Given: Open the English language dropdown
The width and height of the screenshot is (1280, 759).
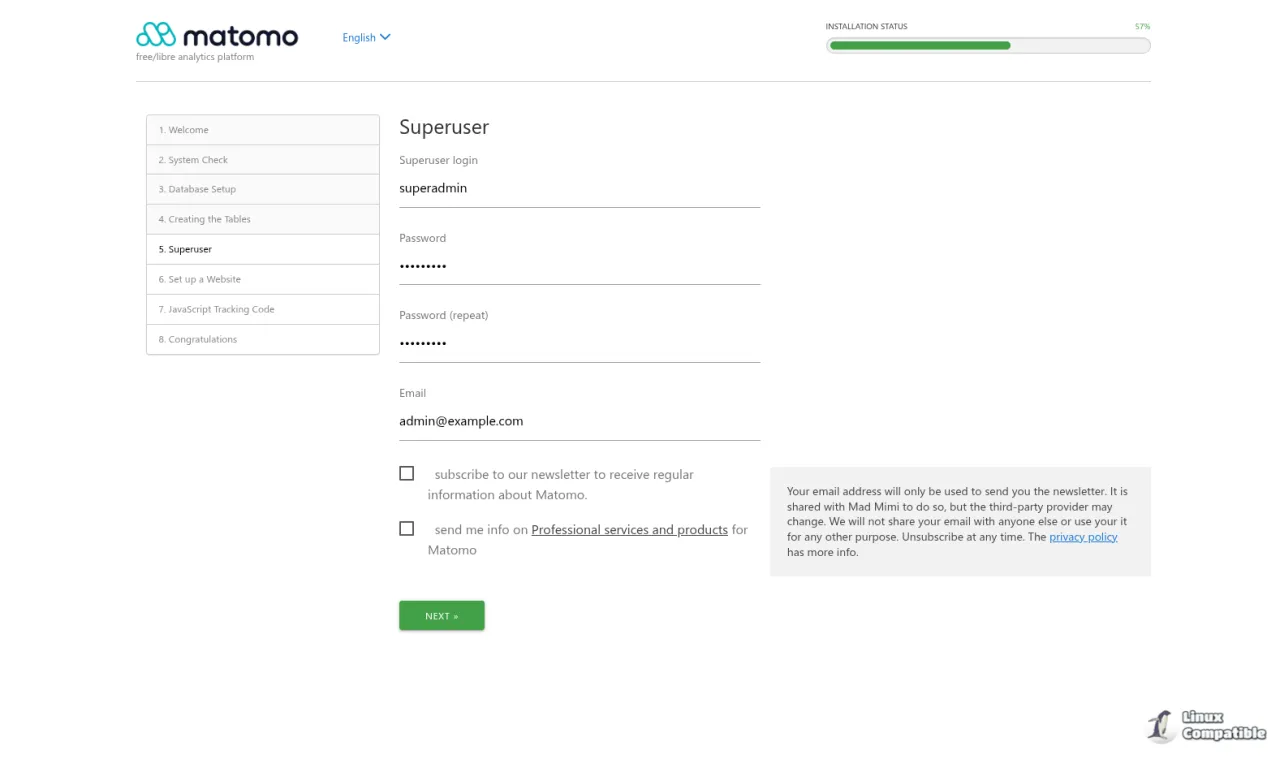Looking at the screenshot, I should (x=366, y=38).
